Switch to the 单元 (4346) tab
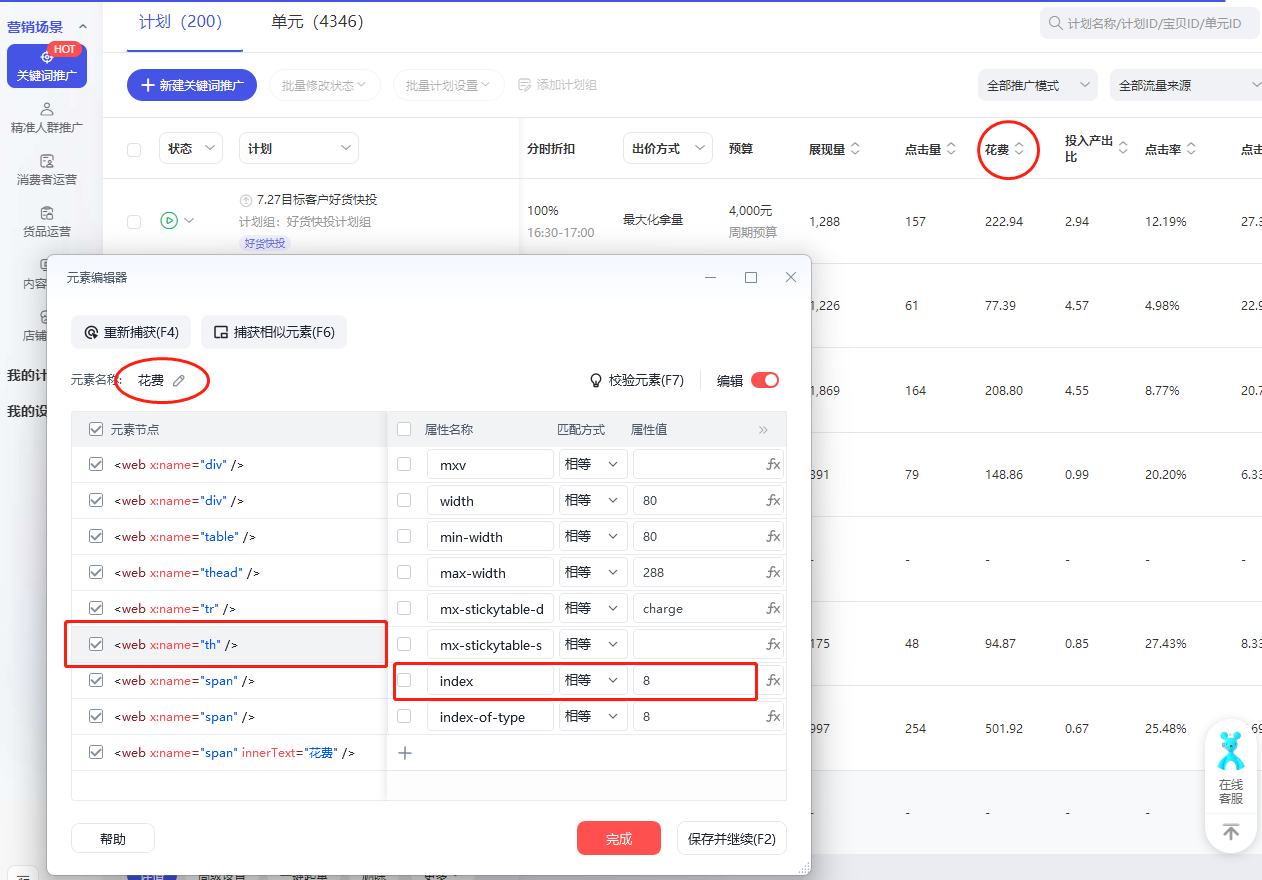 [x=317, y=22]
